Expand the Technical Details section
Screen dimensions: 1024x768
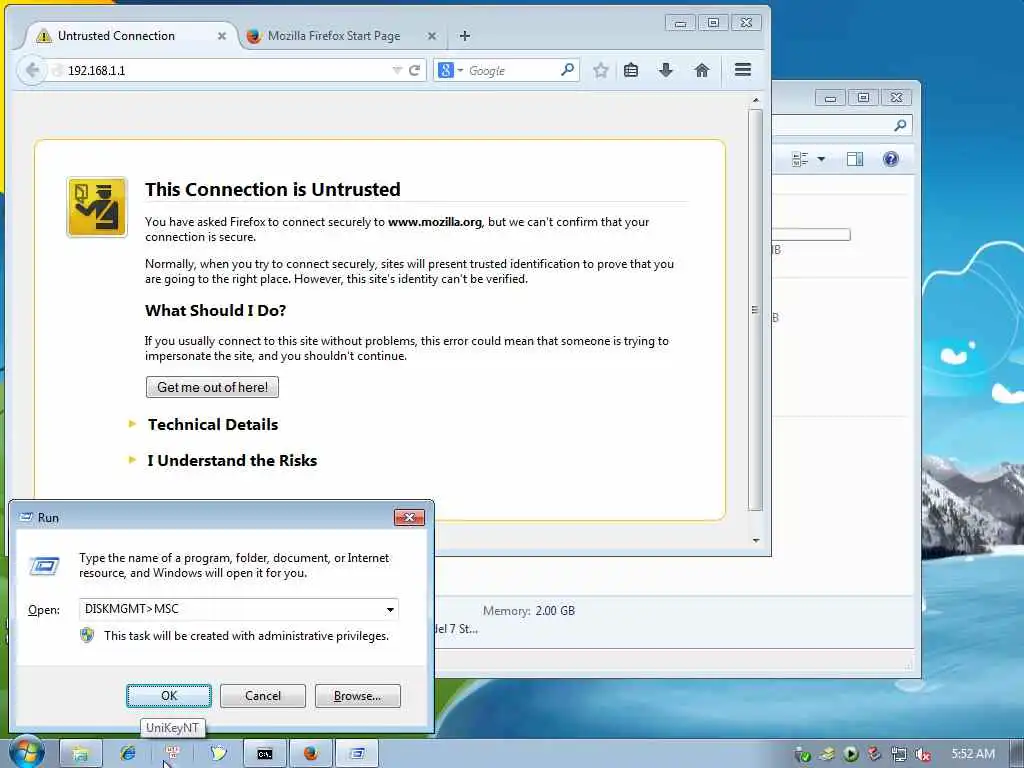point(212,424)
